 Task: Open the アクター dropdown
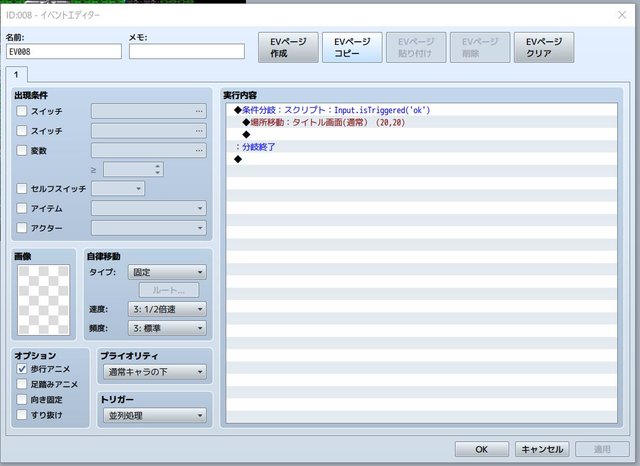[x=149, y=228]
